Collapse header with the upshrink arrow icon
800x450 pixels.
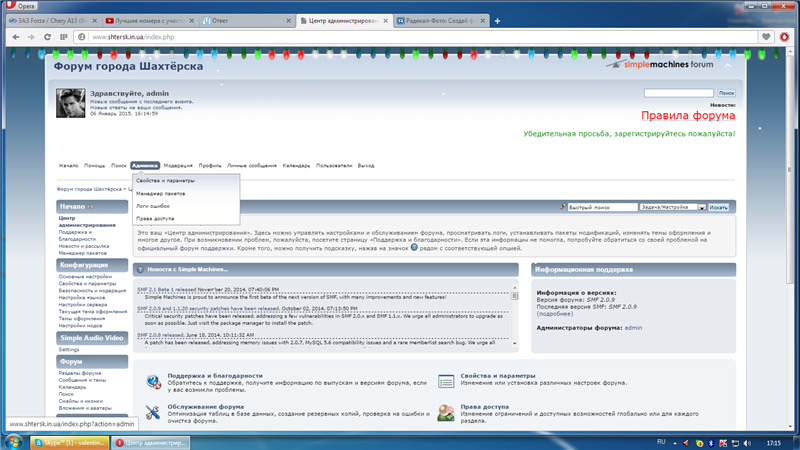[728, 65]
